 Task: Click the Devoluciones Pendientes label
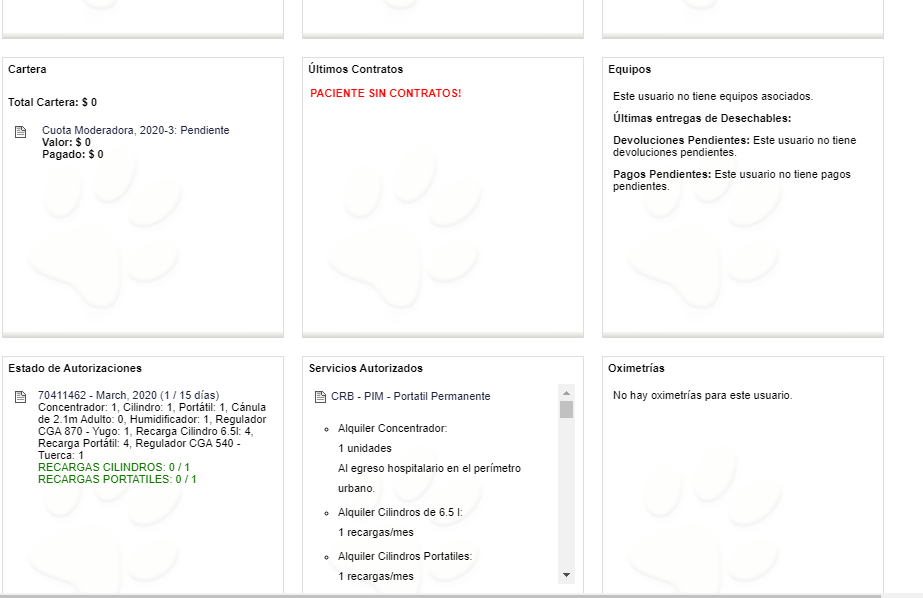tap(681, 140)
